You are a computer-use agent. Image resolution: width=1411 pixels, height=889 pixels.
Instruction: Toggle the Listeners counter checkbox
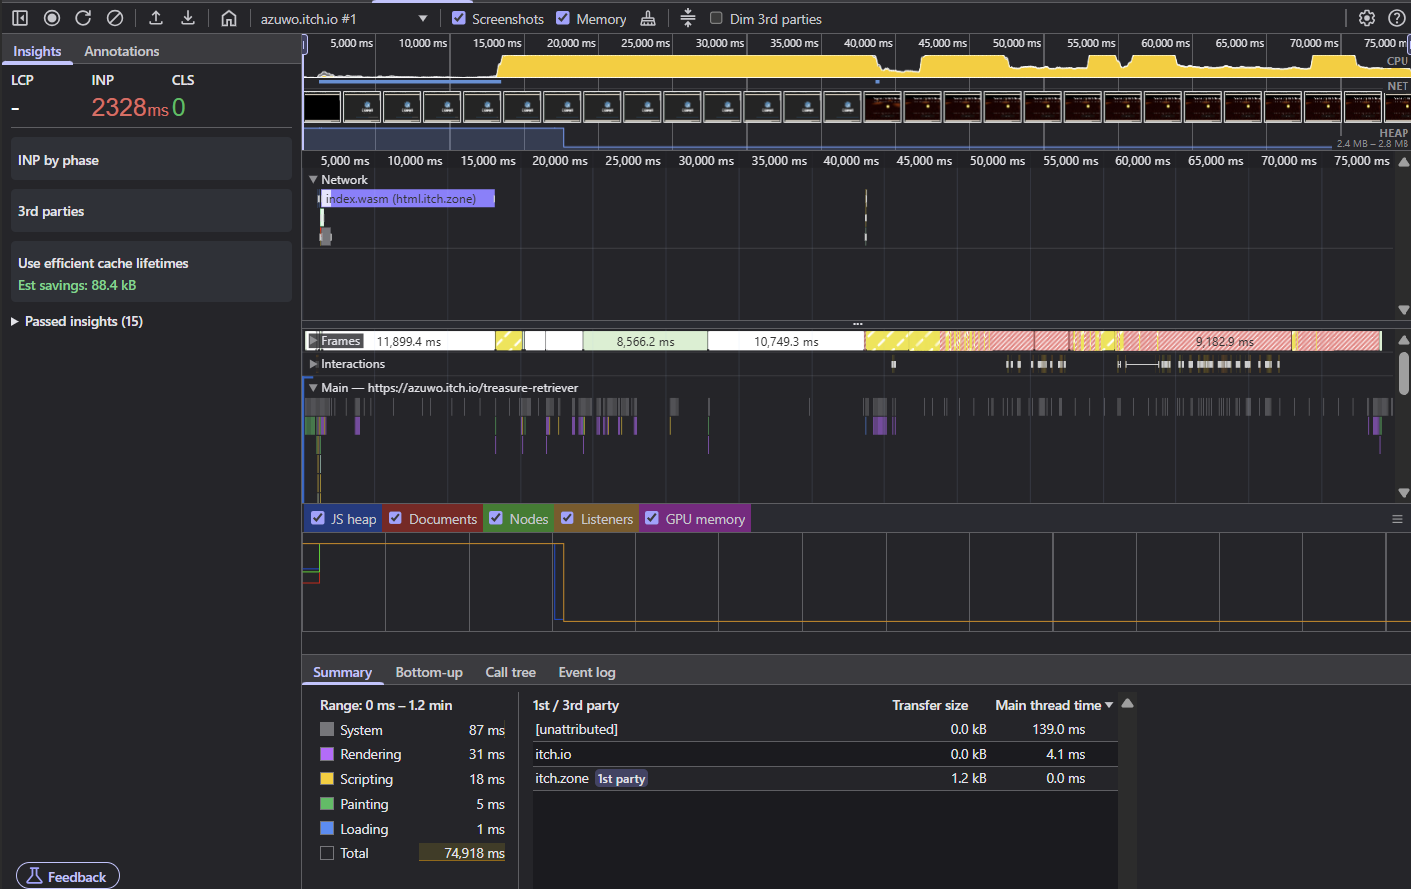pos(567,518)
